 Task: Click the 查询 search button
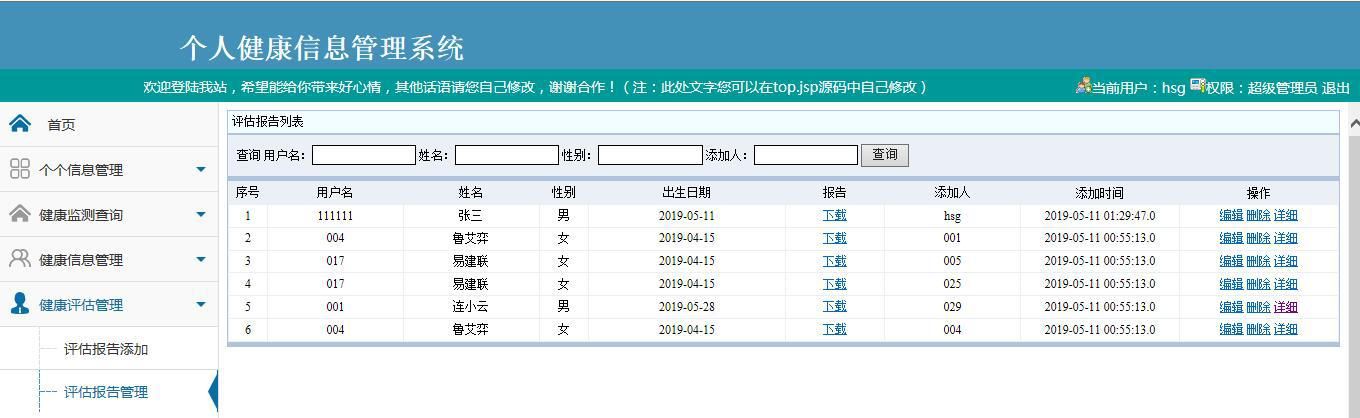(x=885, y=155)
